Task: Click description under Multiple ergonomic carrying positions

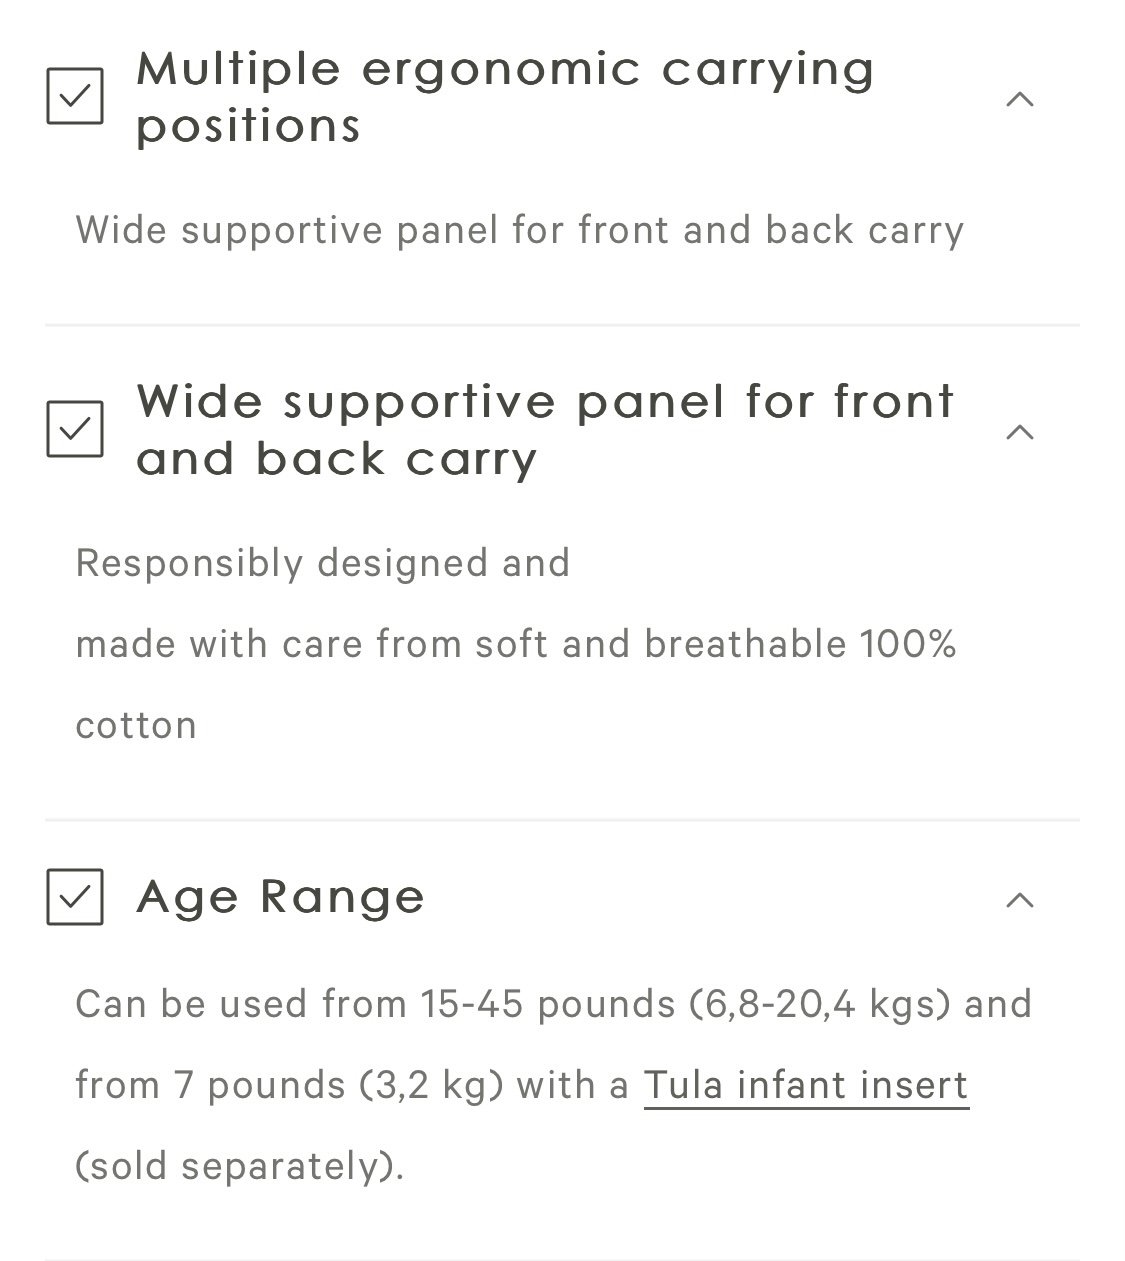Action: [x=520, y=230]
